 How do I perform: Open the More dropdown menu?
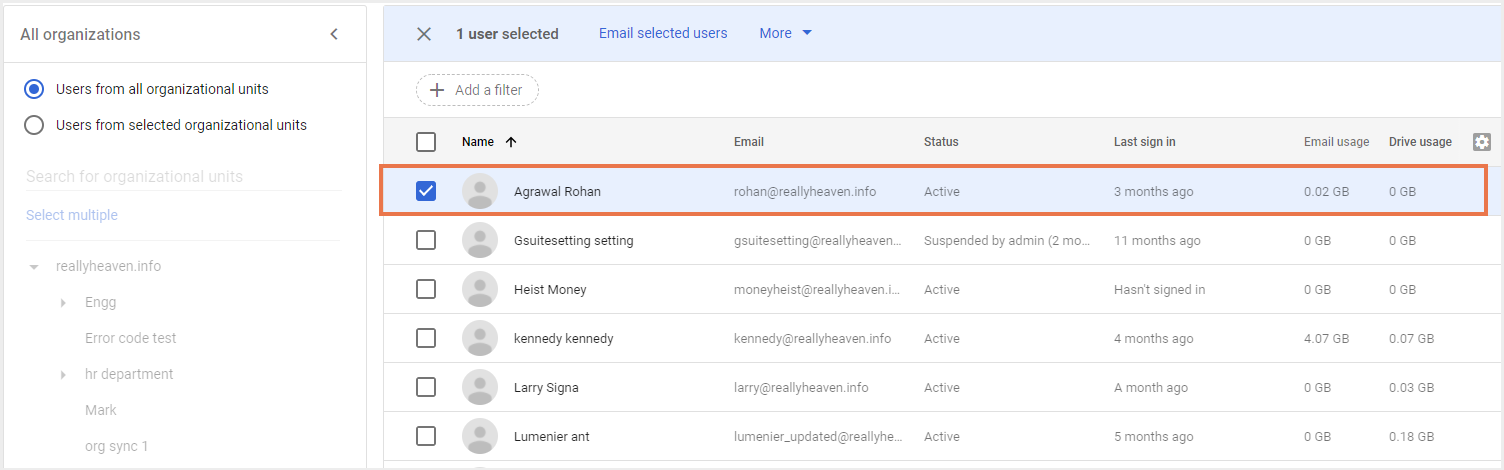click(785, 33)
